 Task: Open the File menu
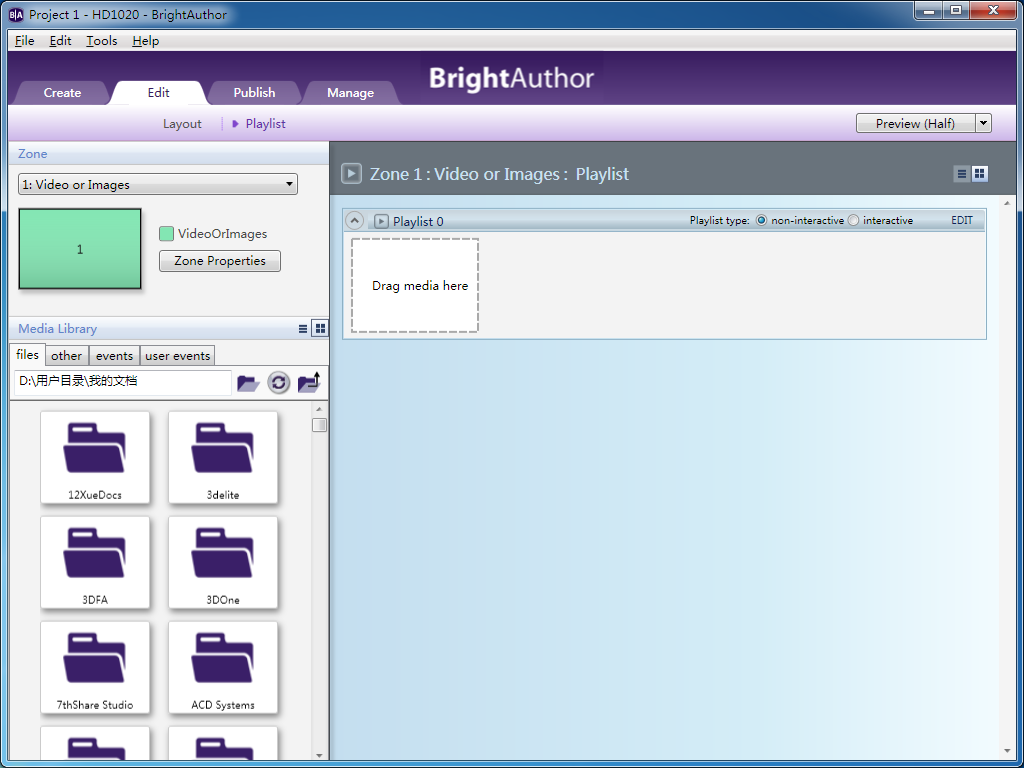[24, 40]
